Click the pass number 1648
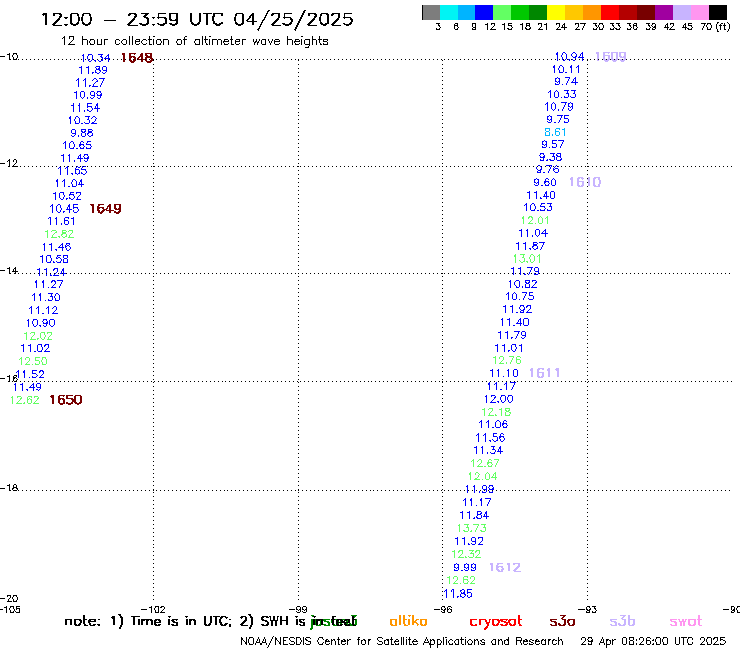 click(x=137, y=58)
